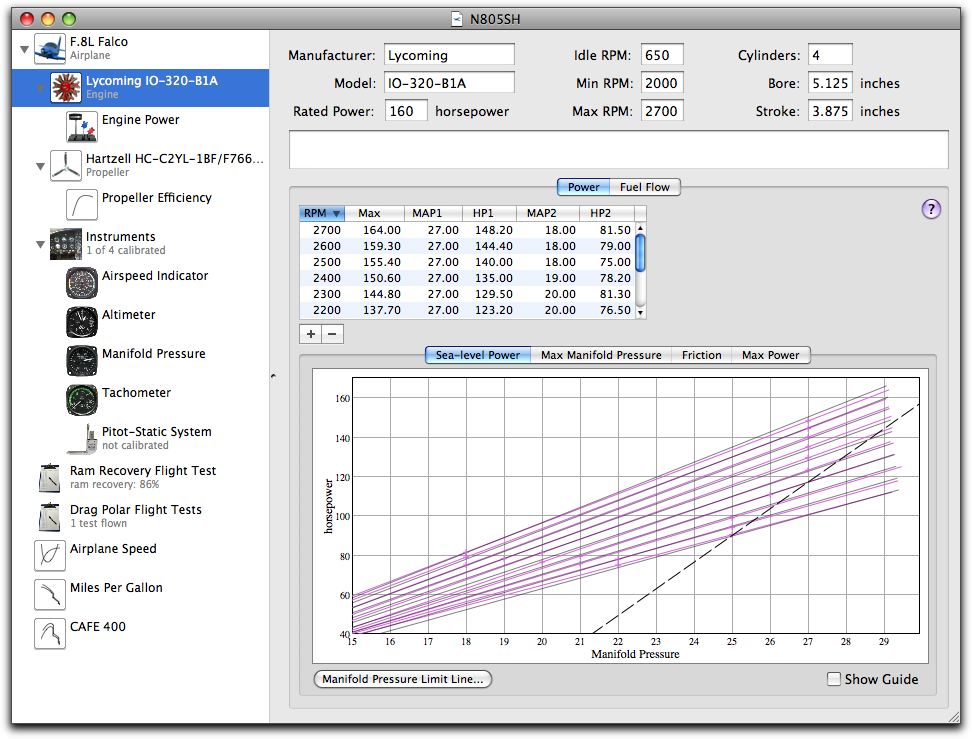Viewport: 972px width, 739px height.
Task: Click the HP2 column header
Action: [x=608, y=213]
